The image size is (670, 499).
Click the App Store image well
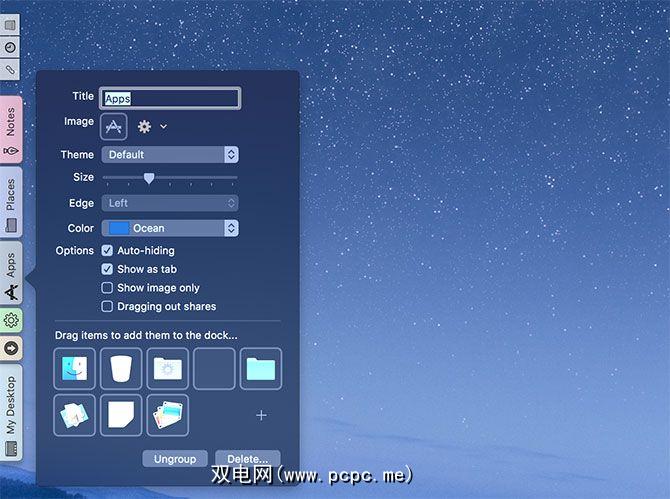pyautogui.click(x=113, y=126)
